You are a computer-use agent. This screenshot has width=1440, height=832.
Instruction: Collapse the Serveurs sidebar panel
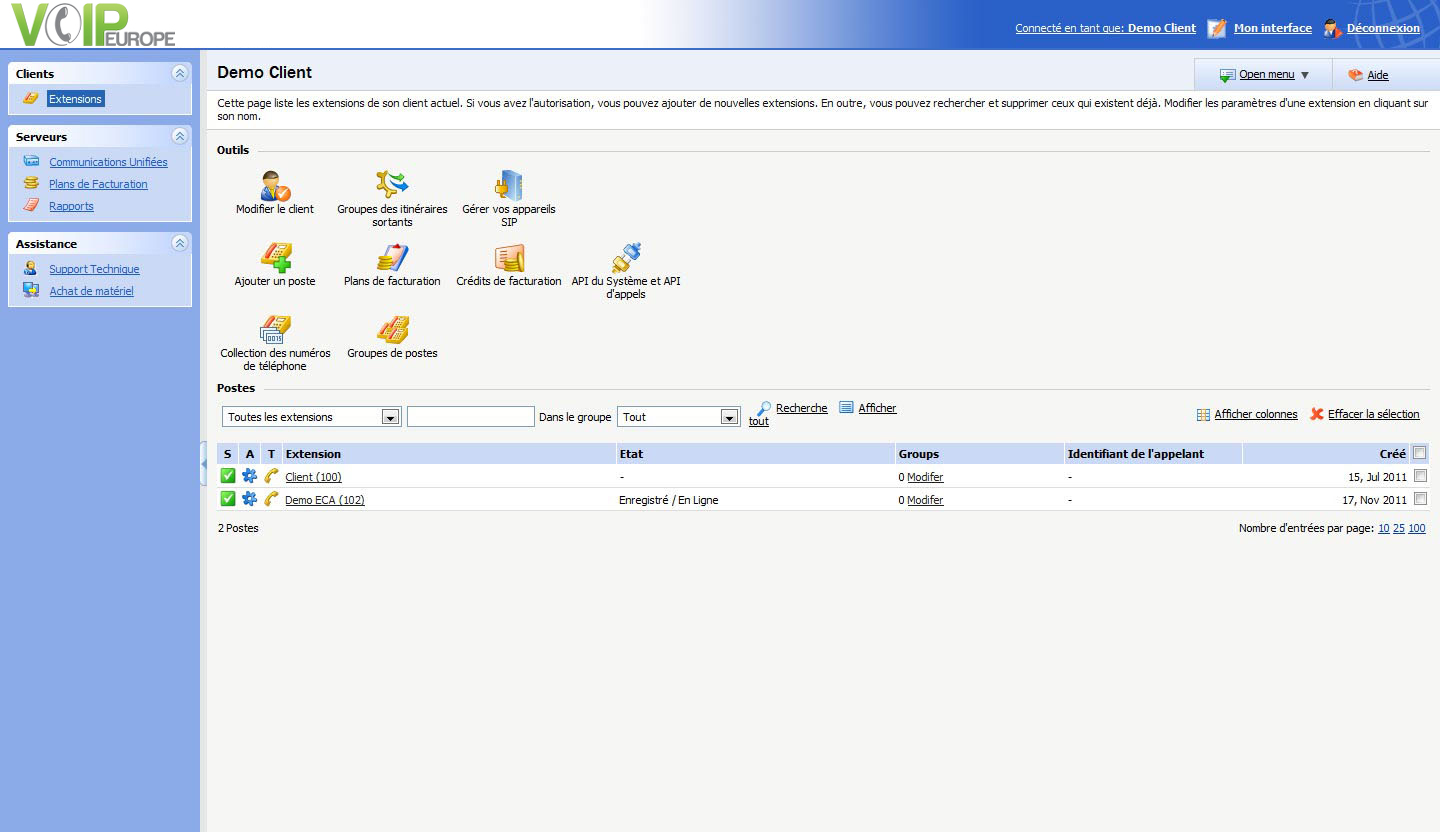point(179,136)
